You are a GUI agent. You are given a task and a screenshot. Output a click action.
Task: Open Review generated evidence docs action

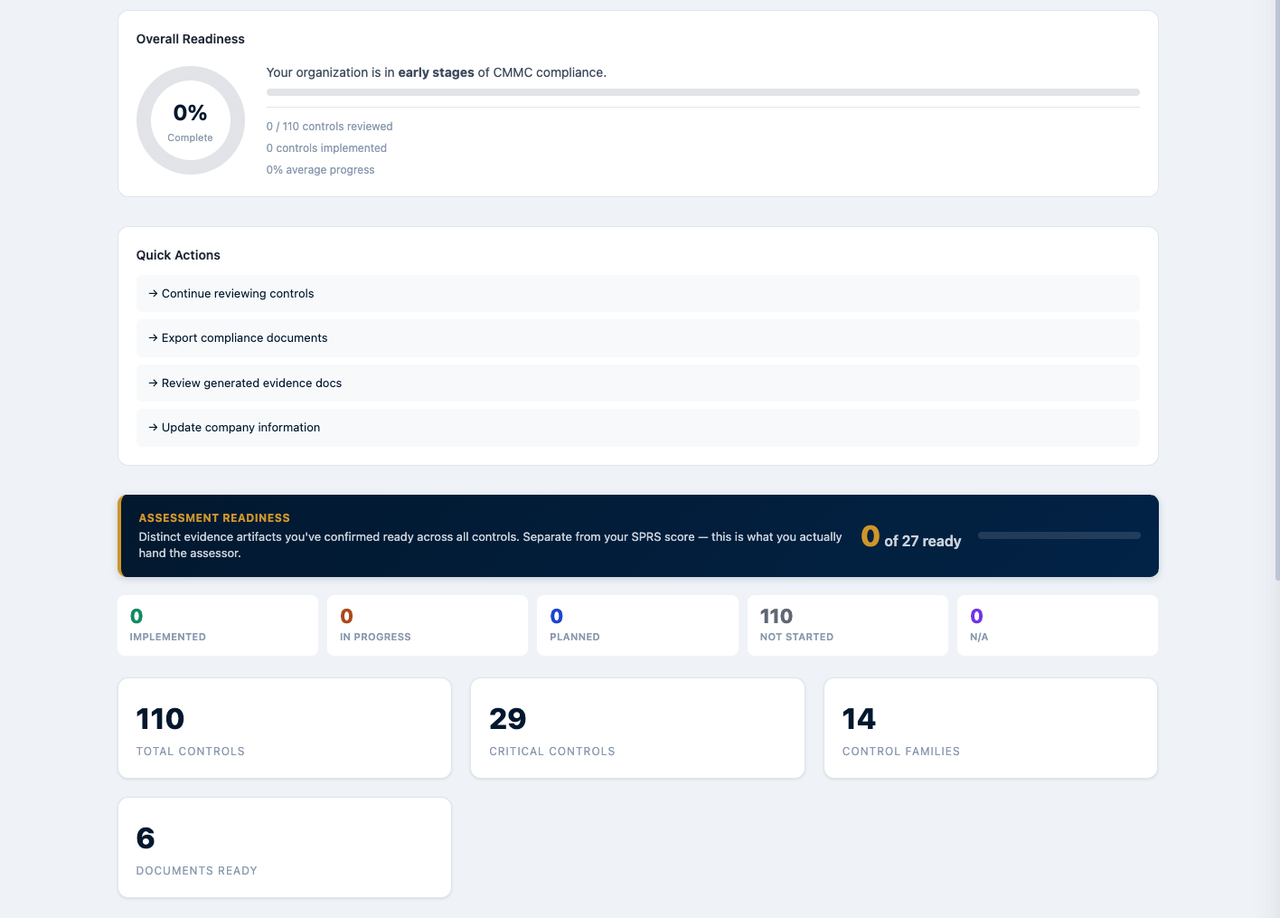point(638,383)
